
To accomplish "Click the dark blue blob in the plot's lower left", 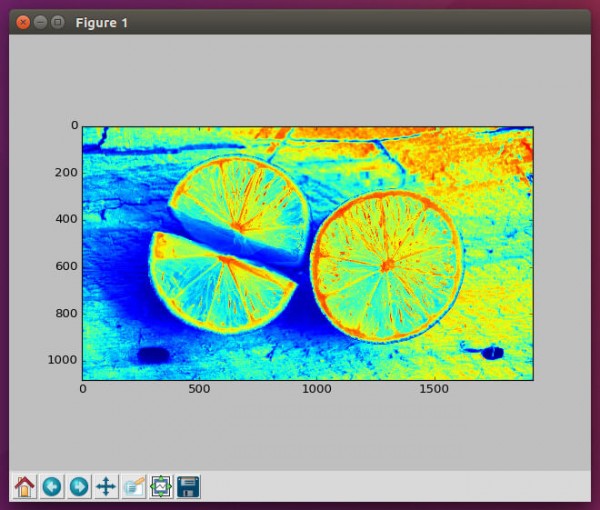I will [153, 355].
